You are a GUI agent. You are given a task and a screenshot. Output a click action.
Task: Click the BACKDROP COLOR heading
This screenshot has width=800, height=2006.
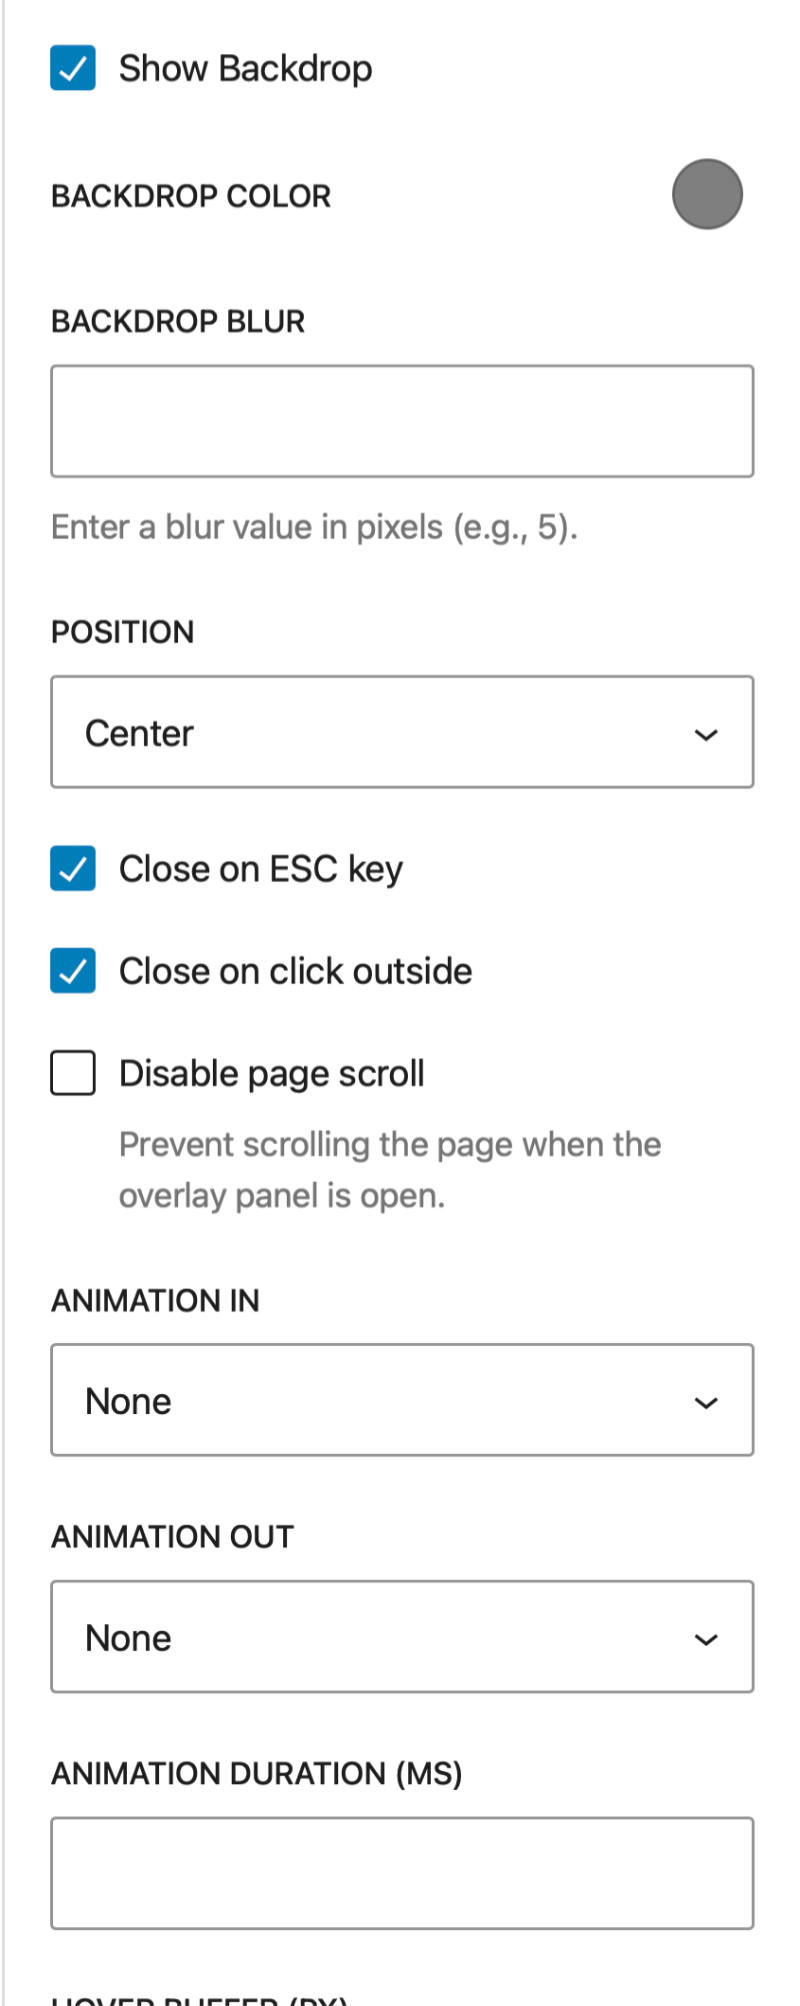click(191, 196)
